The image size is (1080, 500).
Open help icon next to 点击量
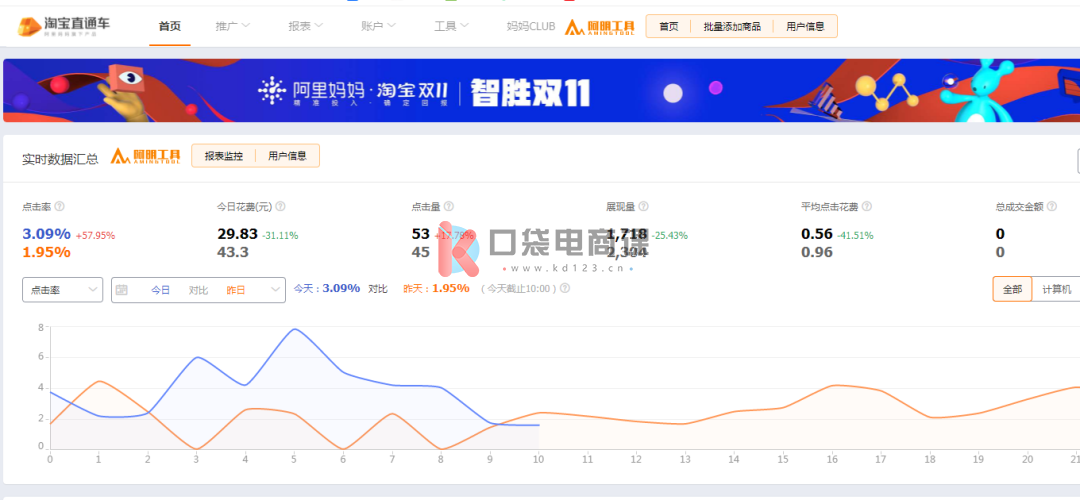(x=448, y=207)
